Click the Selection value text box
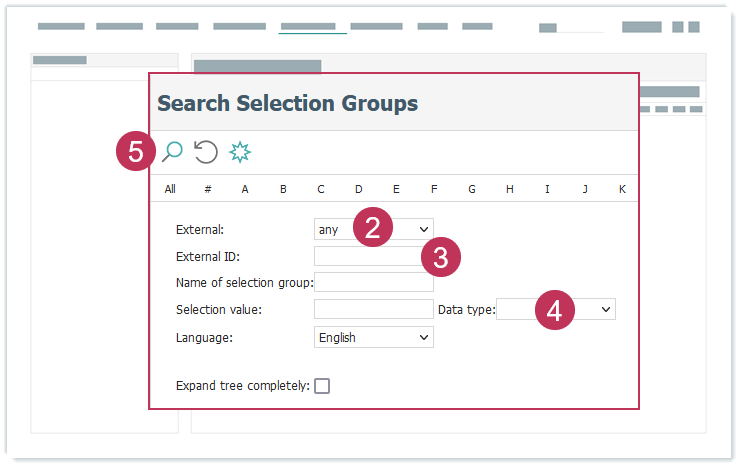Image resolution: width=741 pixels, height=468 pixels. coord(373,310)
